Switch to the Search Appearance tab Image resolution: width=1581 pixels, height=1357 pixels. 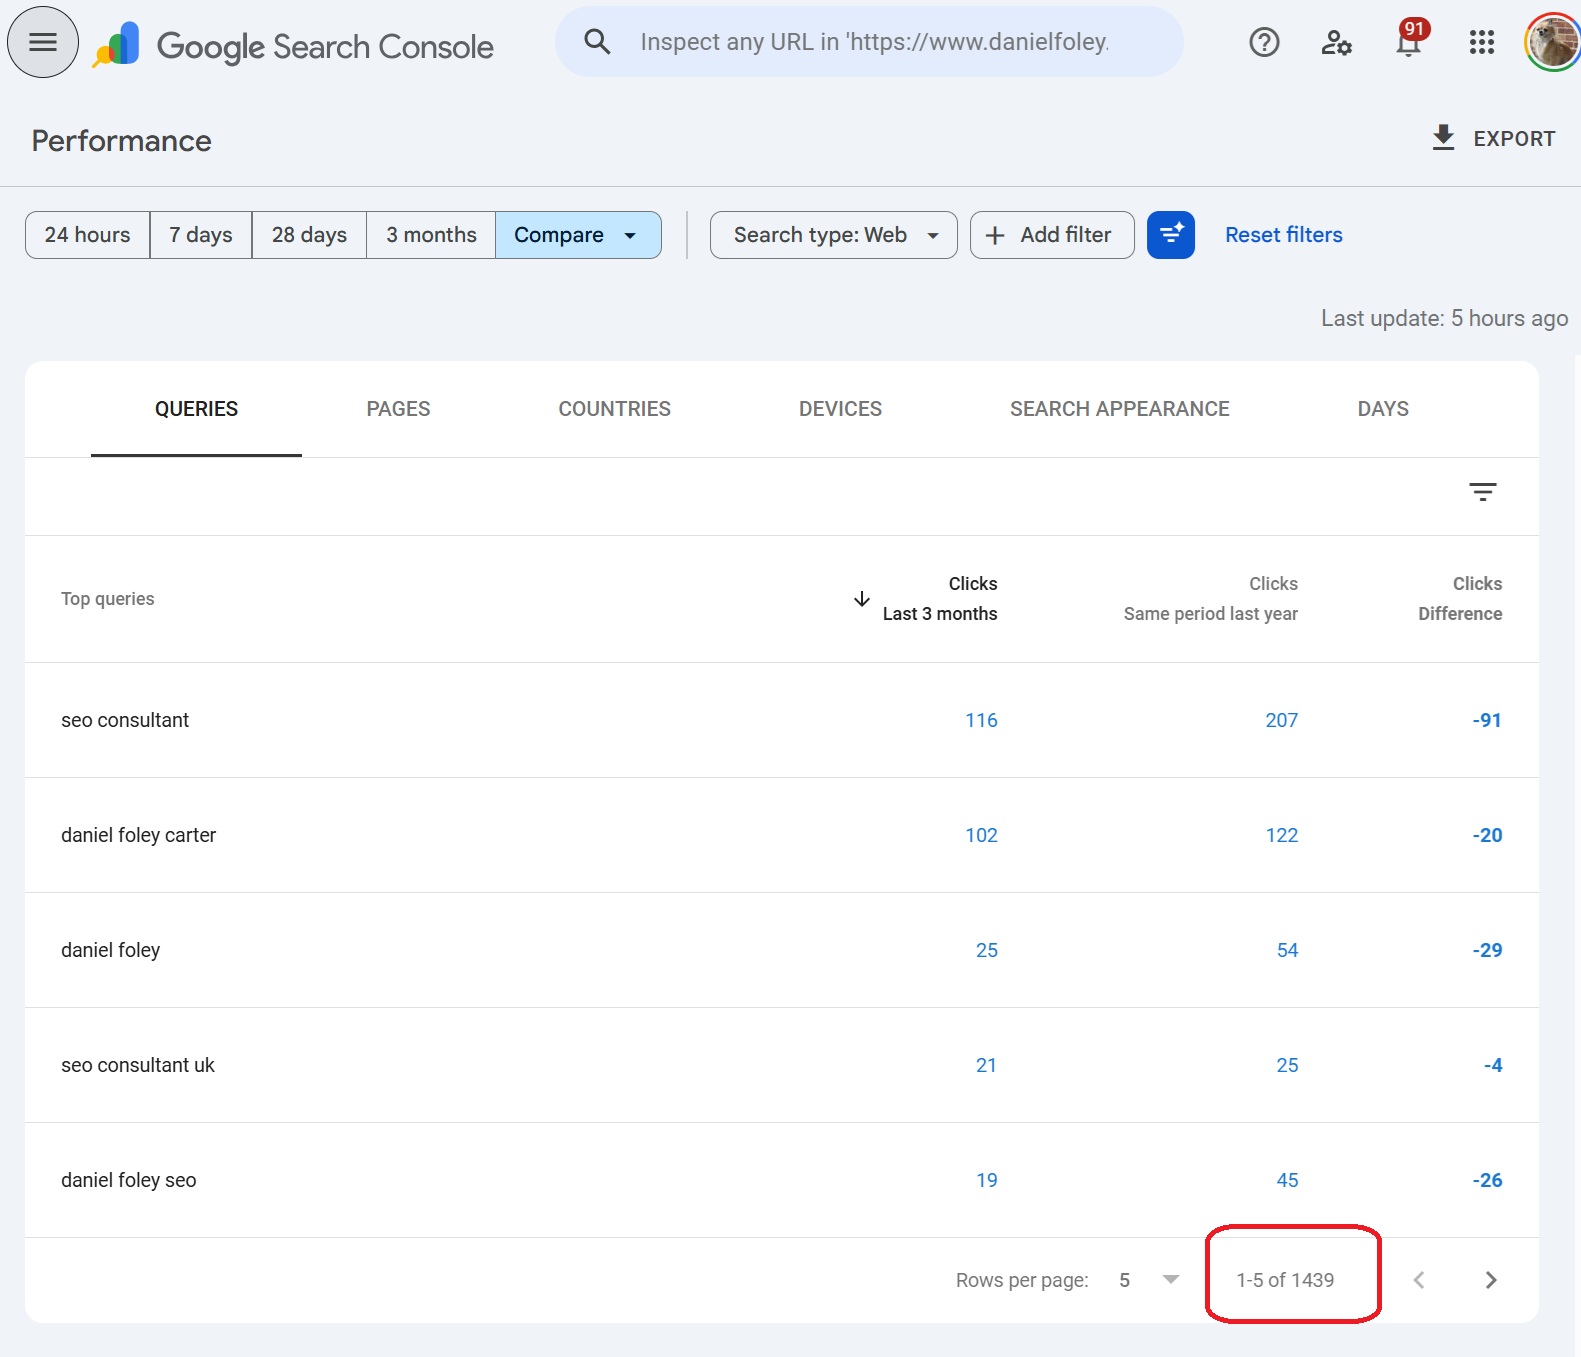[x=1120, y=409]
